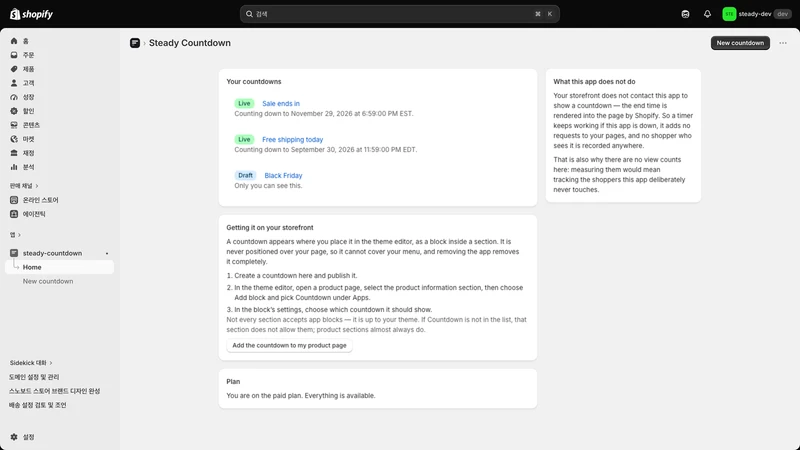Click the app icon beside Steady Countdown title
800x450 pixels.
click(135, 43)
